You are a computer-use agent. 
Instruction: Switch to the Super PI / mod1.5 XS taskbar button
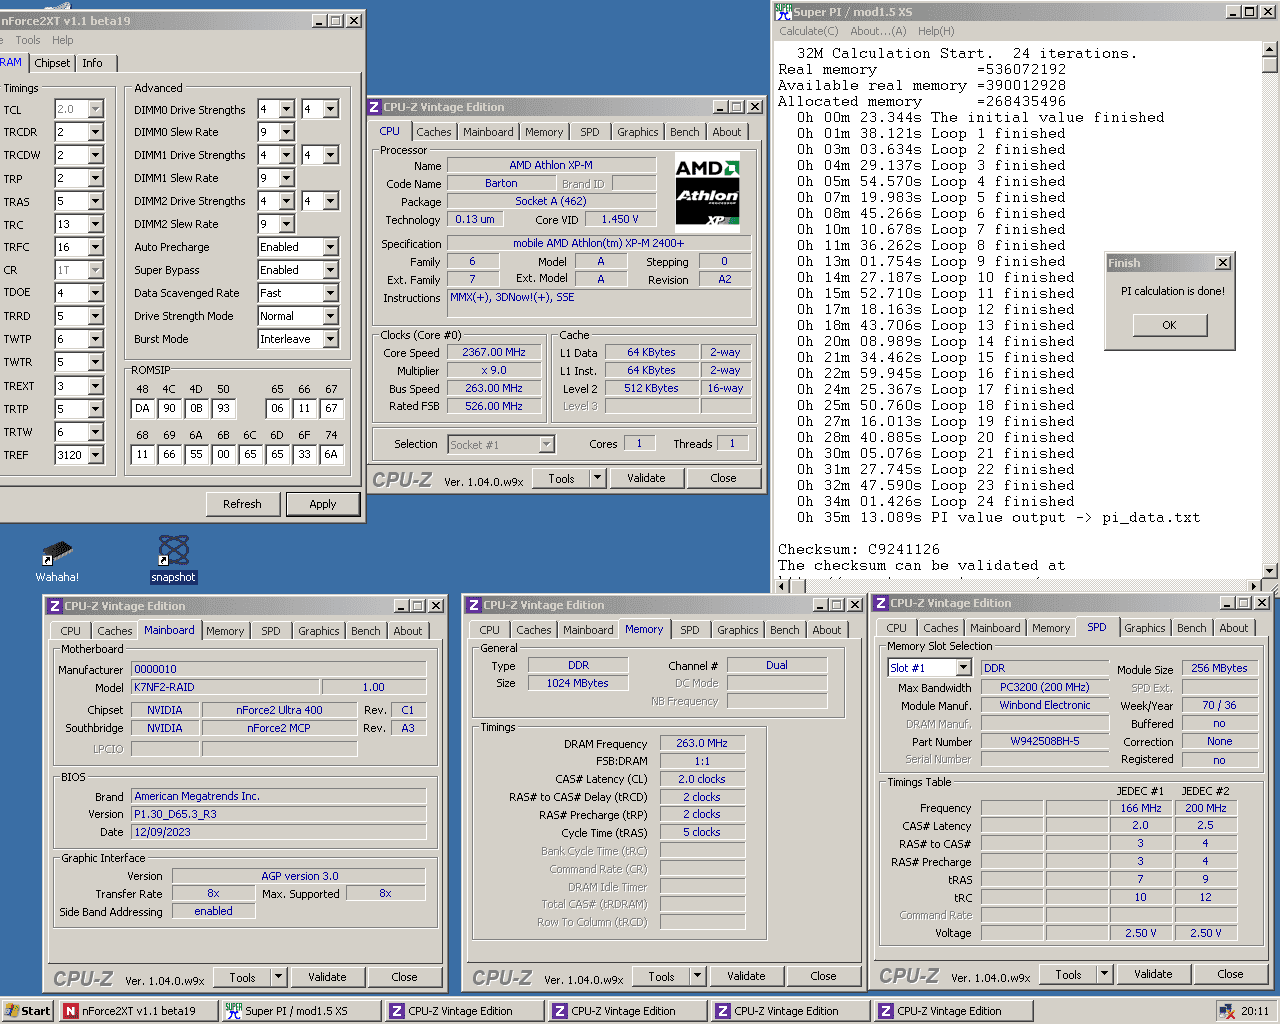coord(302,1011)
